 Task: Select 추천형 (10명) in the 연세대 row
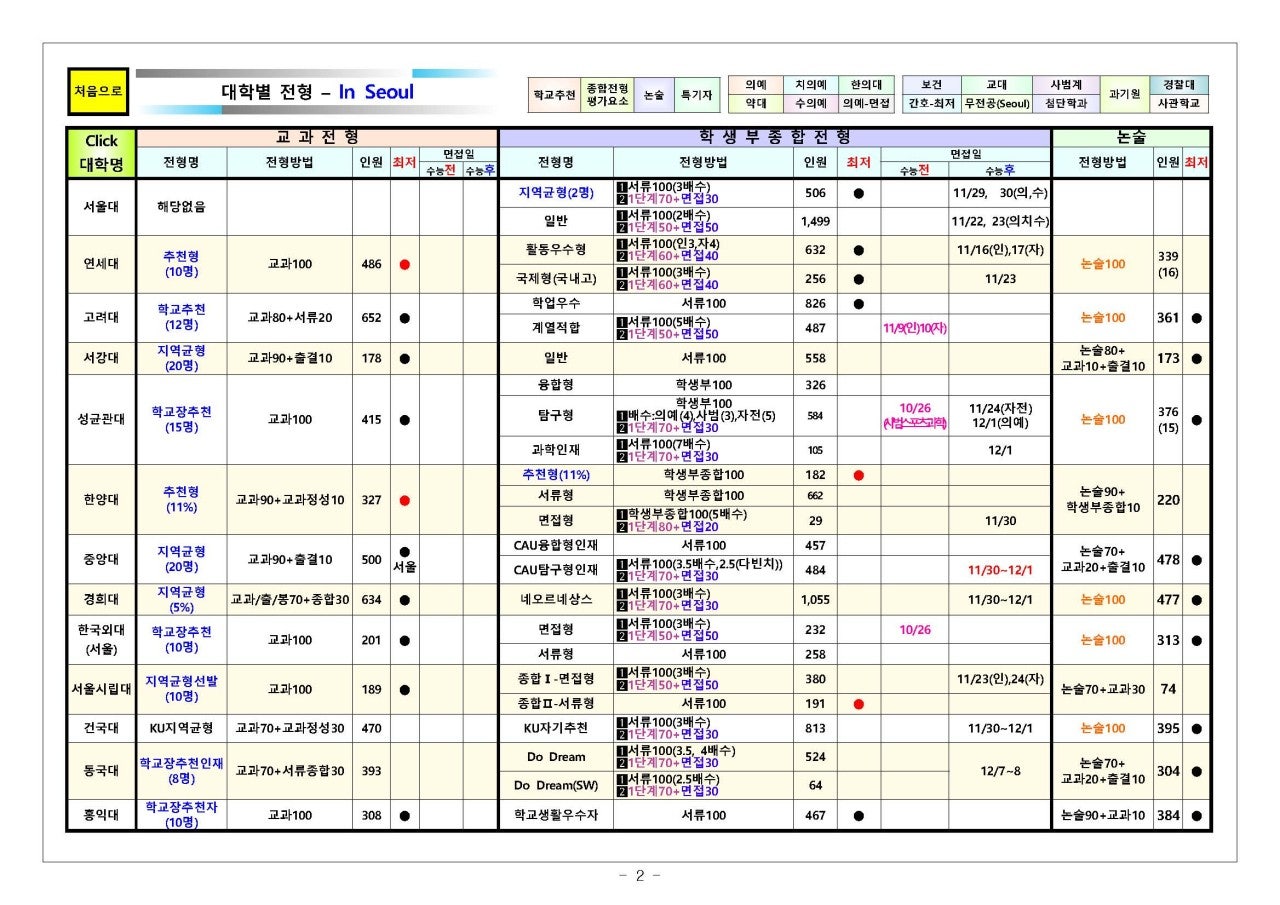pos(181,265)
